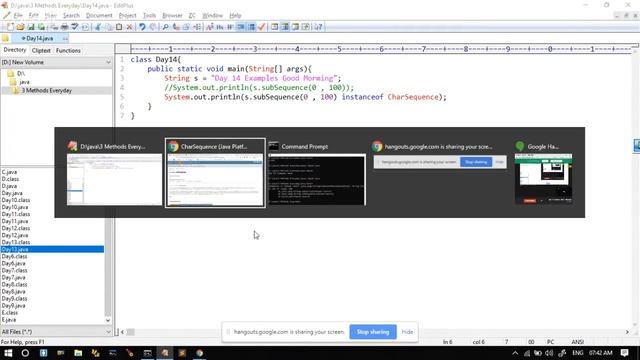Select the Command Prompt thumbnail in switcher
Screen dimensions: 640x360
pyautogui.click(x=316, y=173)
